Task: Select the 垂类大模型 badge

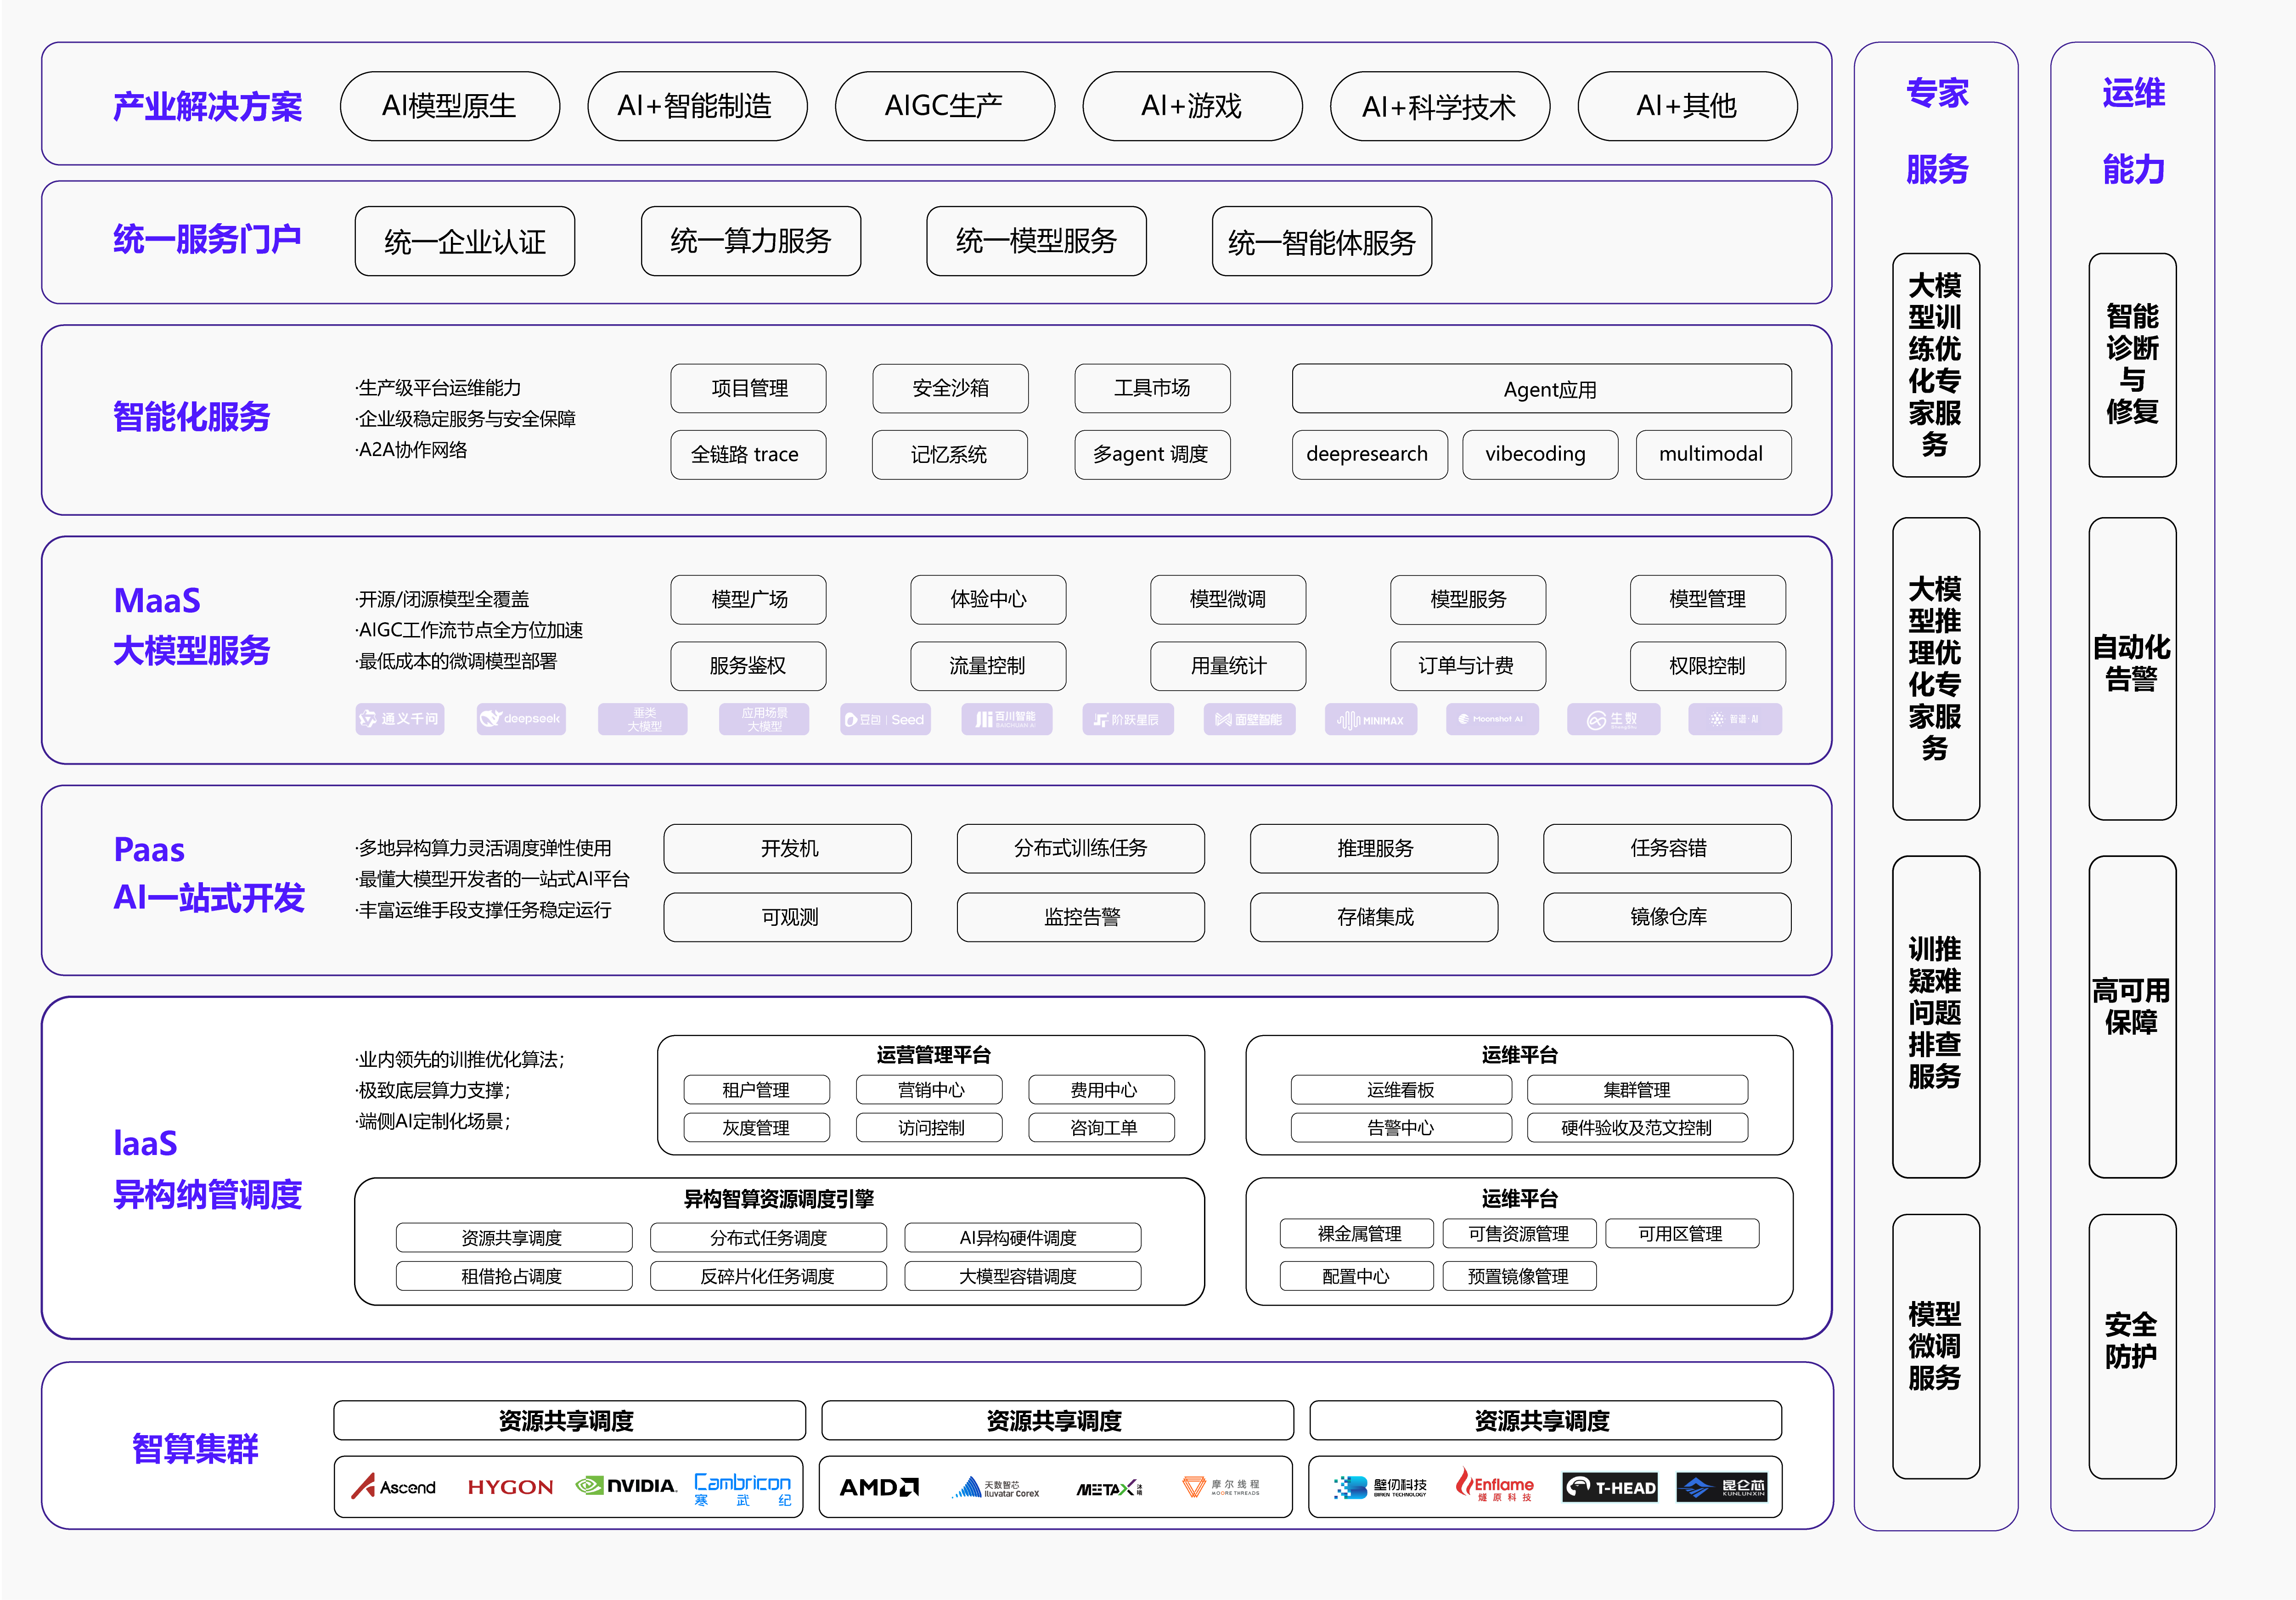Action: pos(643,719)
